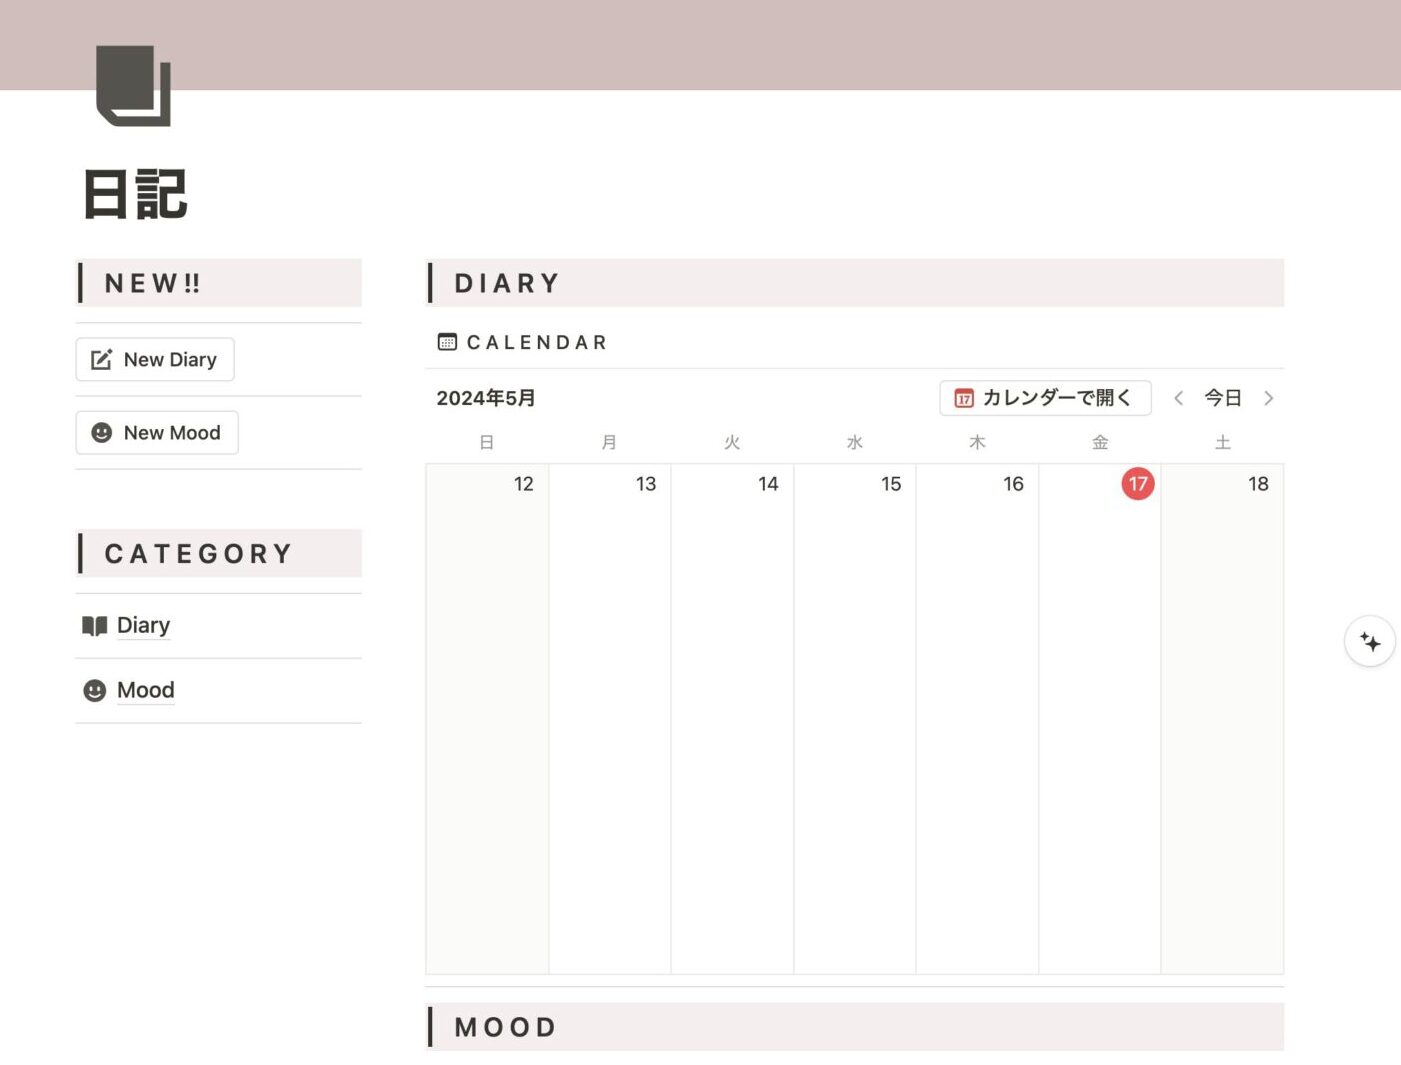Click the pencil icon on New Diary button
The image size is (1401, 1065).
coord(100,359)
